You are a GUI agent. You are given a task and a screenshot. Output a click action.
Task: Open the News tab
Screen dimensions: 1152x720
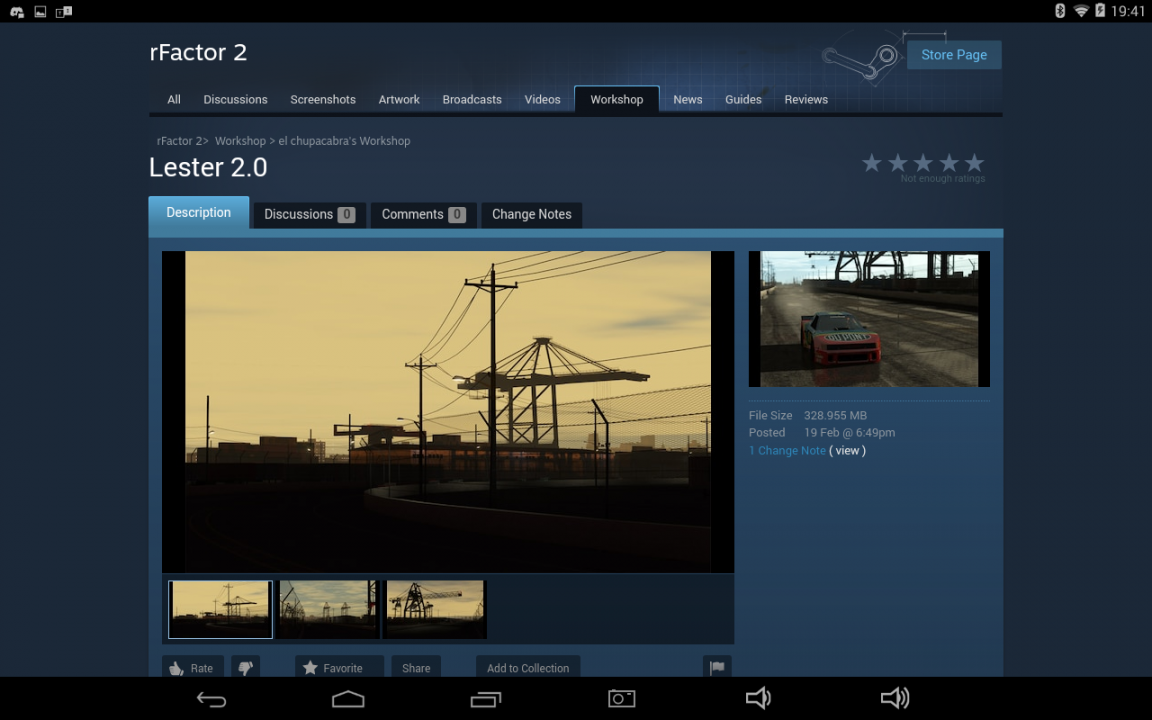pyautogui.click(x=688, y=99)
